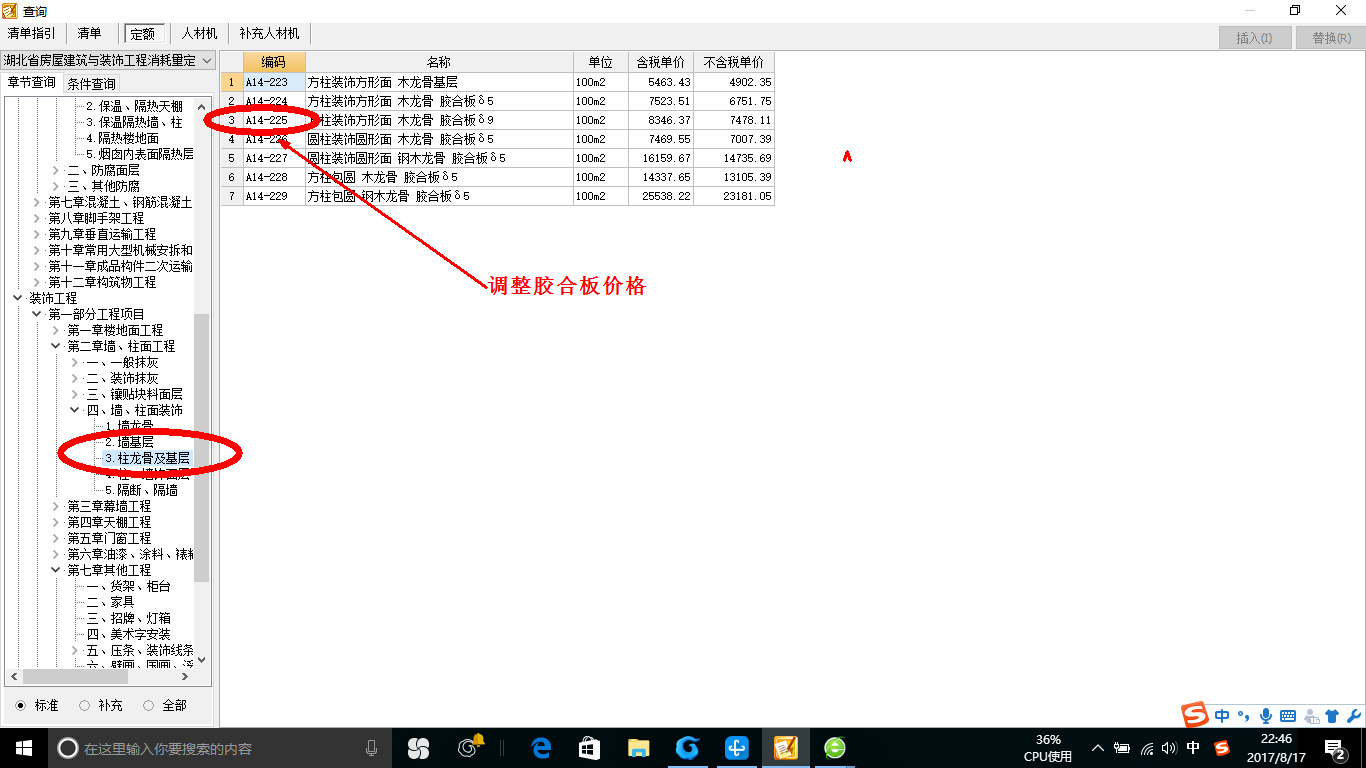Expand 五、压条、装饰线条 node

click(75, 650)
